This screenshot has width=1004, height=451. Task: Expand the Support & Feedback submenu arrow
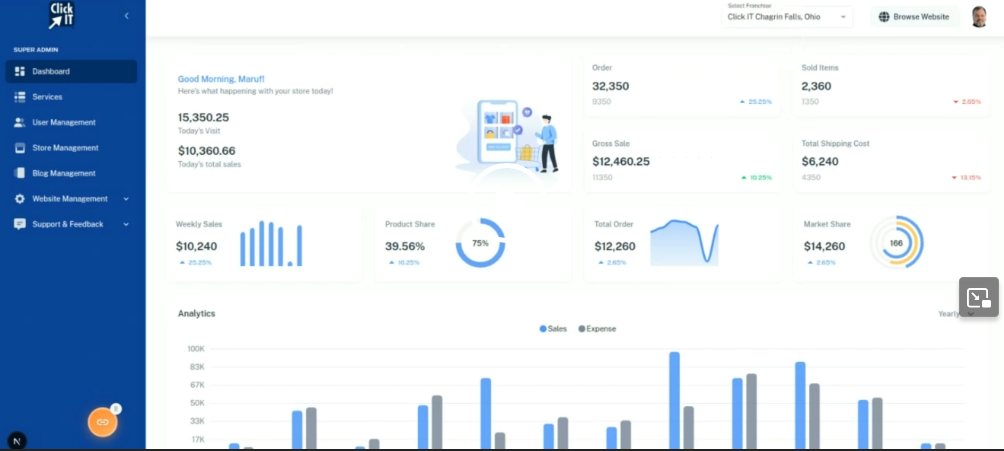click(126, 224)
